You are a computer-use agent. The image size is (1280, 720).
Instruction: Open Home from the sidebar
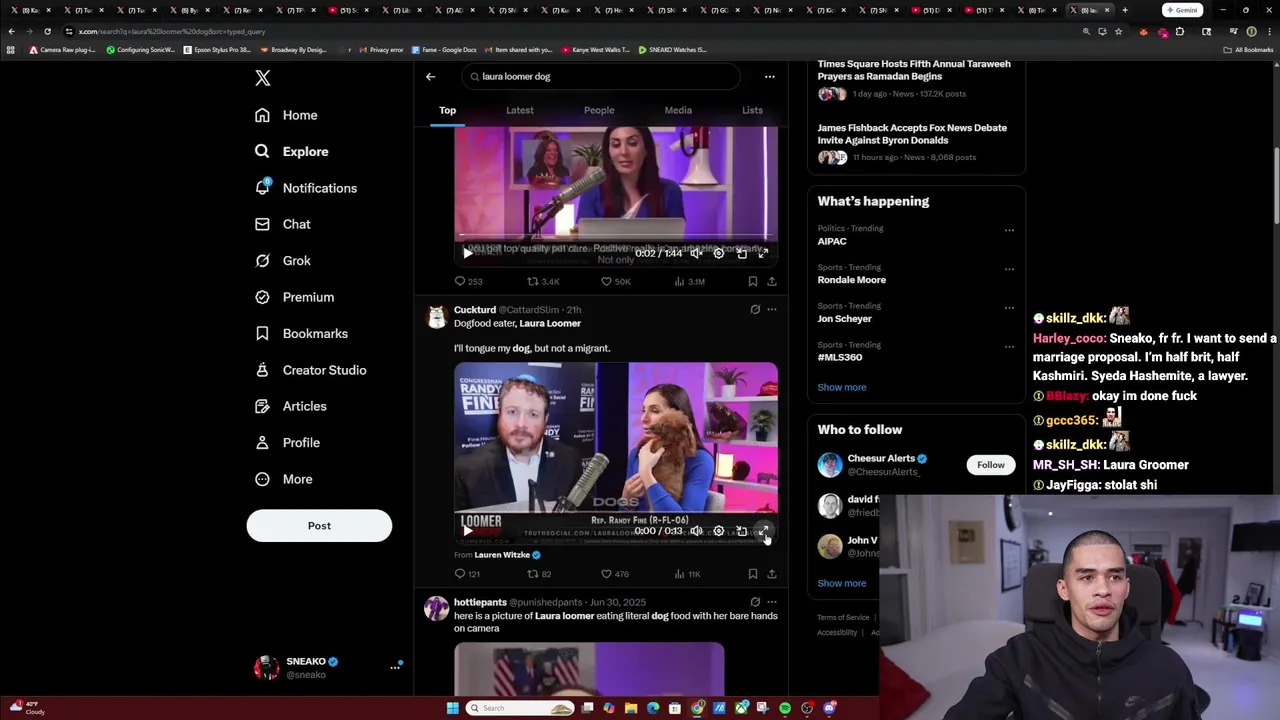tap(286, 115)
